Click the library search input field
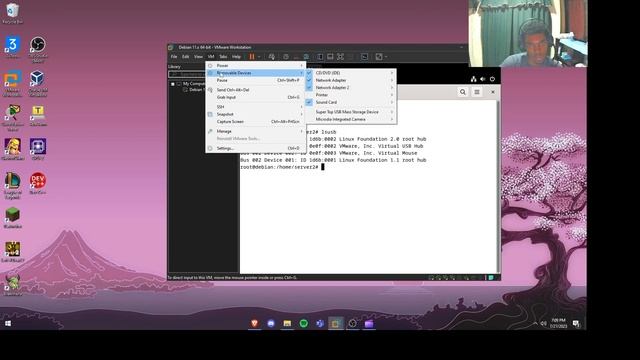The width and height of the screenshot is (640, 360). pyautogui.click(x=187, y=74)
